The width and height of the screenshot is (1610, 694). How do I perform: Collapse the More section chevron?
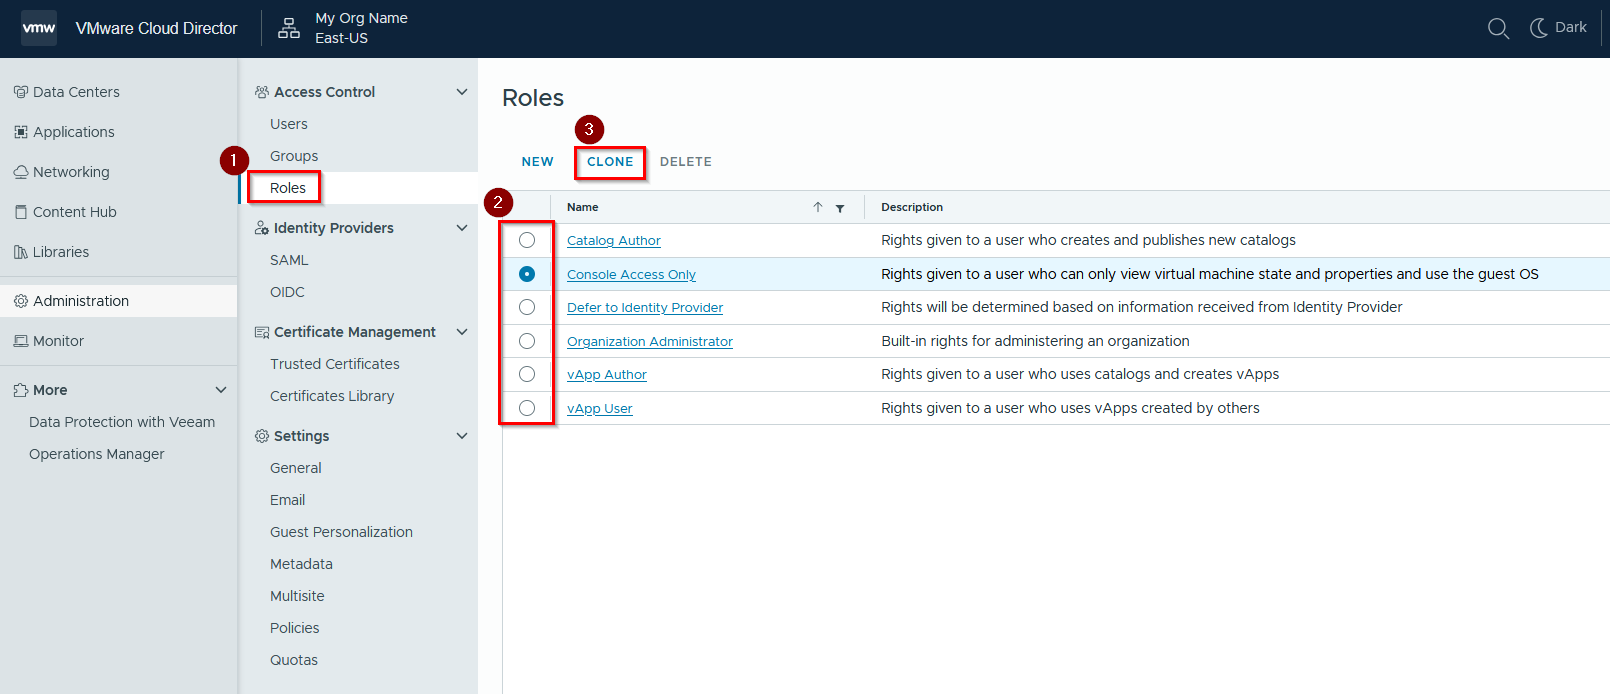pyautogui.click(x=221, y=390)
